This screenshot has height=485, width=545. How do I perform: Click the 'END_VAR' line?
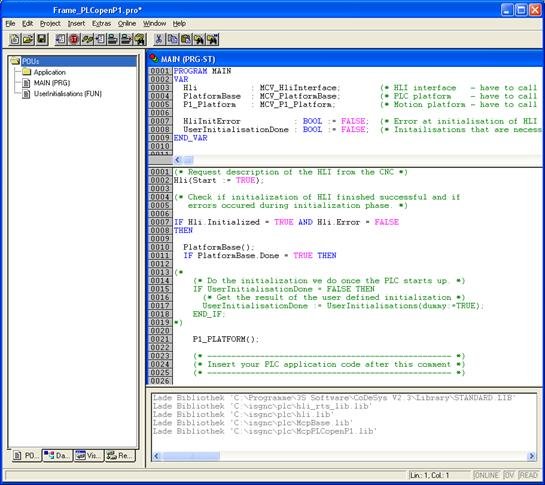click(190, 138)
